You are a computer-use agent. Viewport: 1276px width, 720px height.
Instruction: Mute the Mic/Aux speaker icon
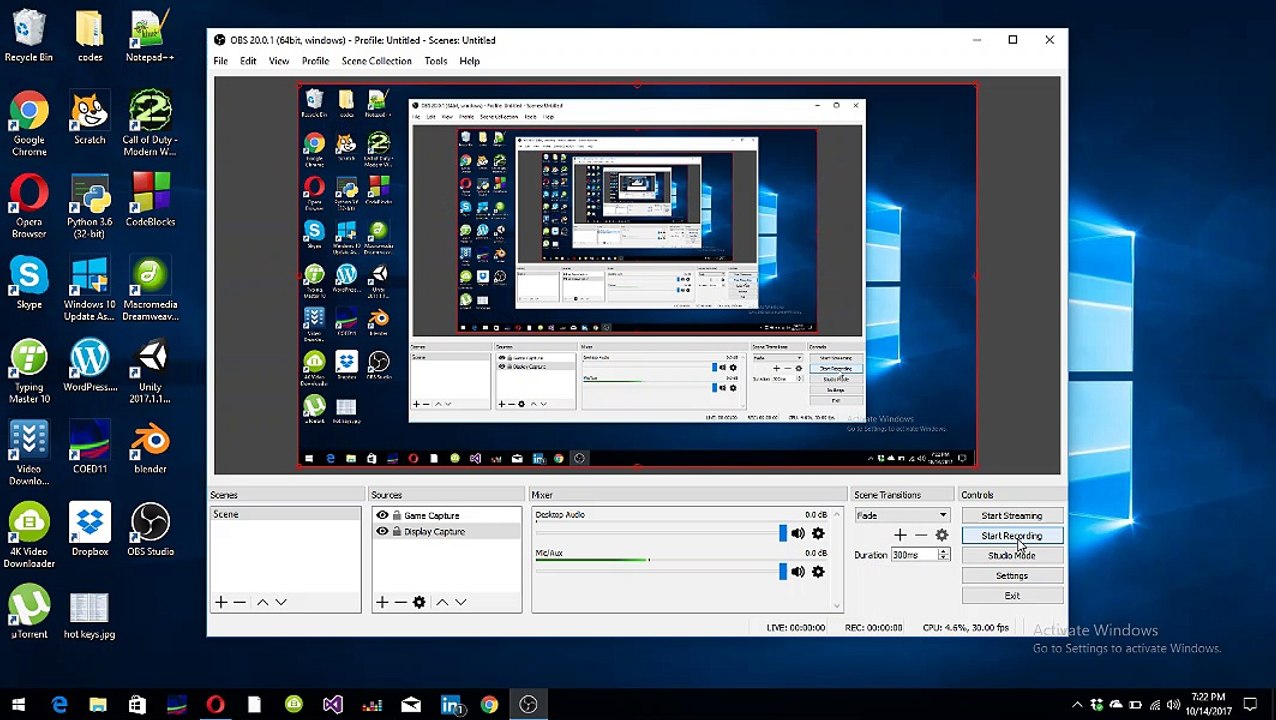coord(797,572)
